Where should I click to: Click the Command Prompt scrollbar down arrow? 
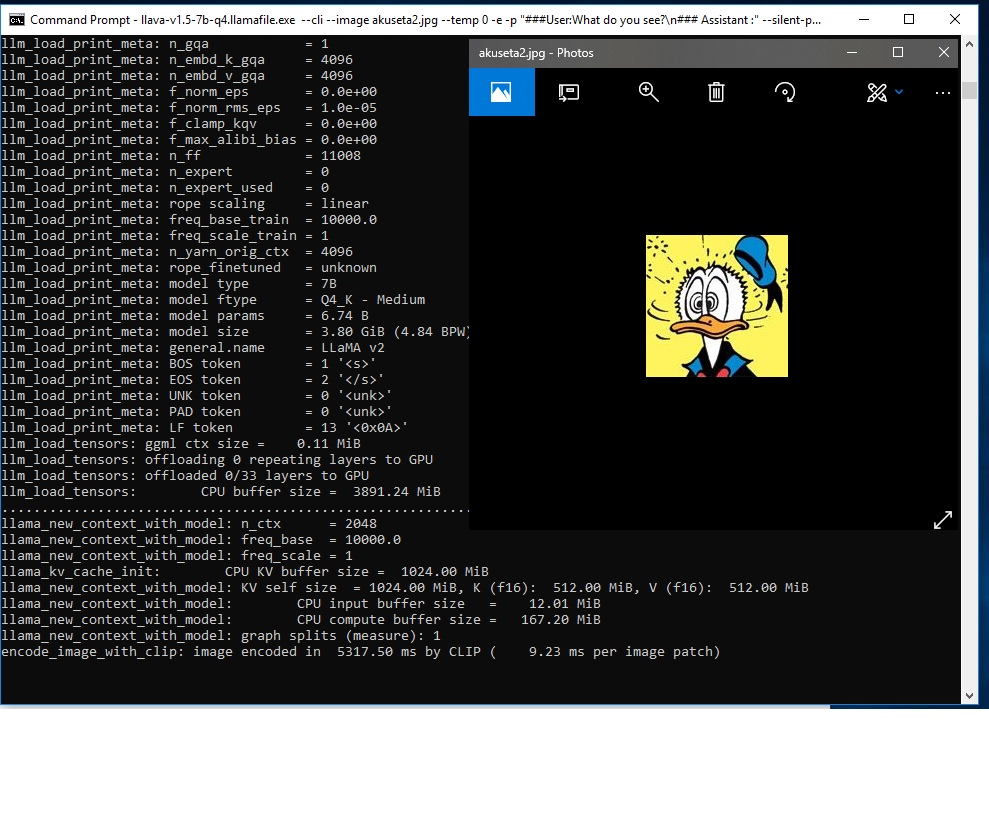tap(969, 696)
